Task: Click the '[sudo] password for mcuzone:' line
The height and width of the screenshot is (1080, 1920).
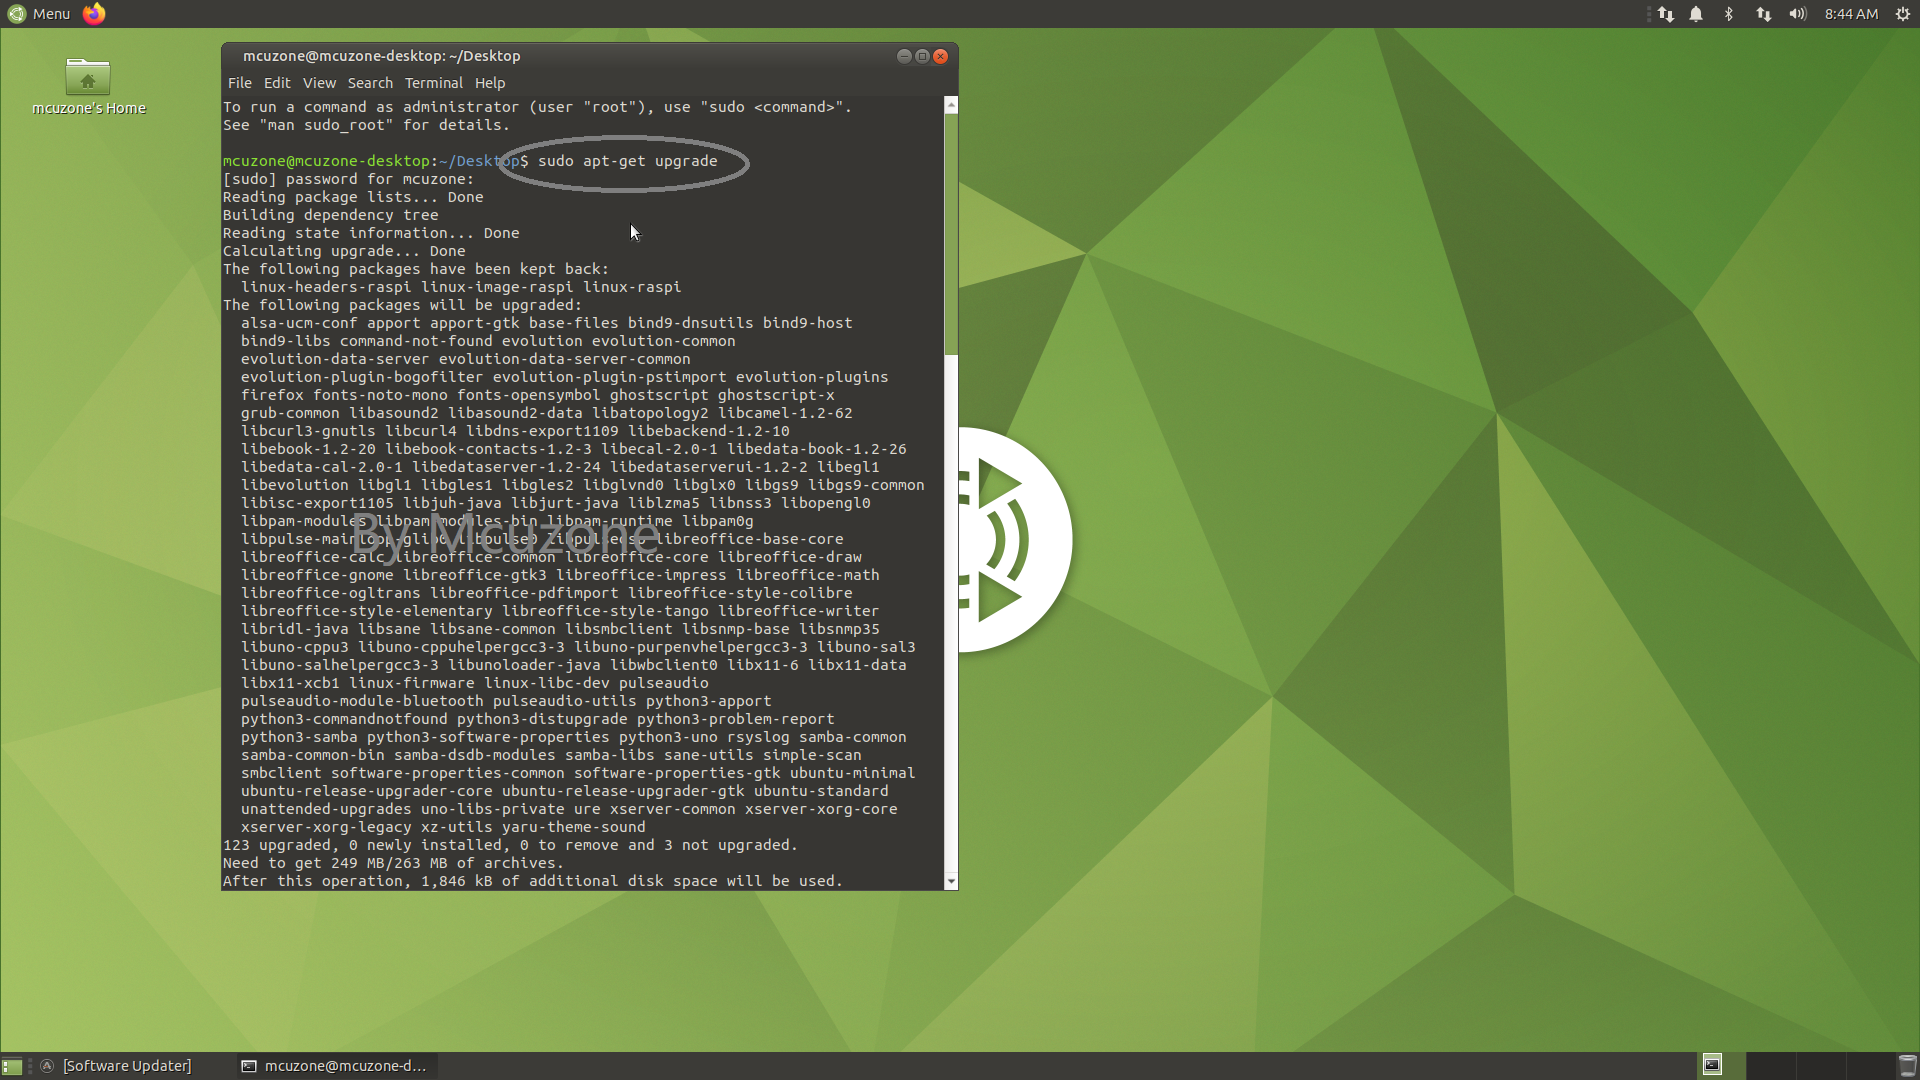Action: point(348,179)
